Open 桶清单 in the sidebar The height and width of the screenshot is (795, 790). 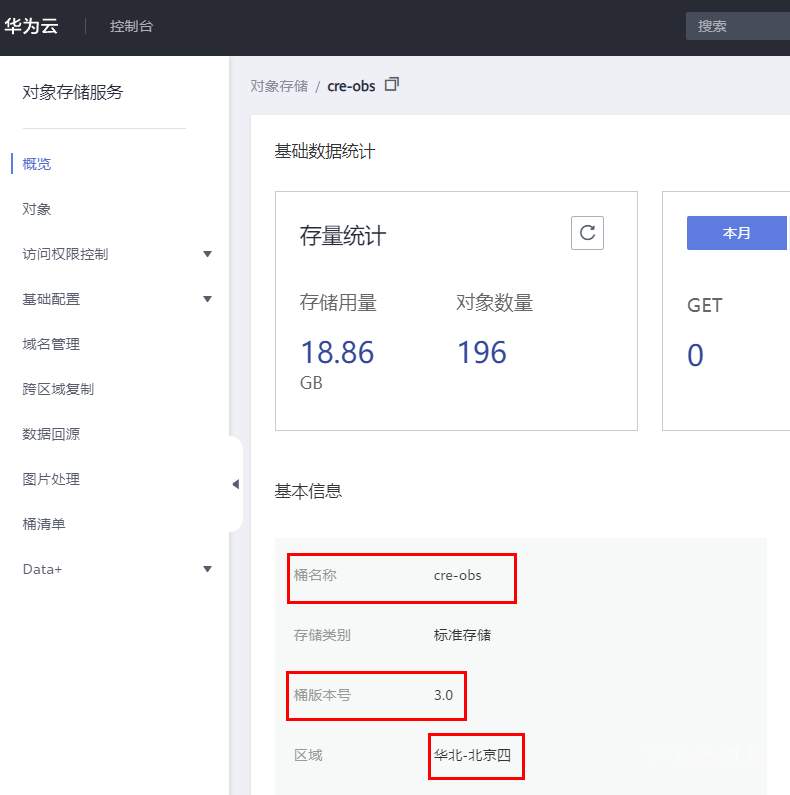[x=44, y=524]
